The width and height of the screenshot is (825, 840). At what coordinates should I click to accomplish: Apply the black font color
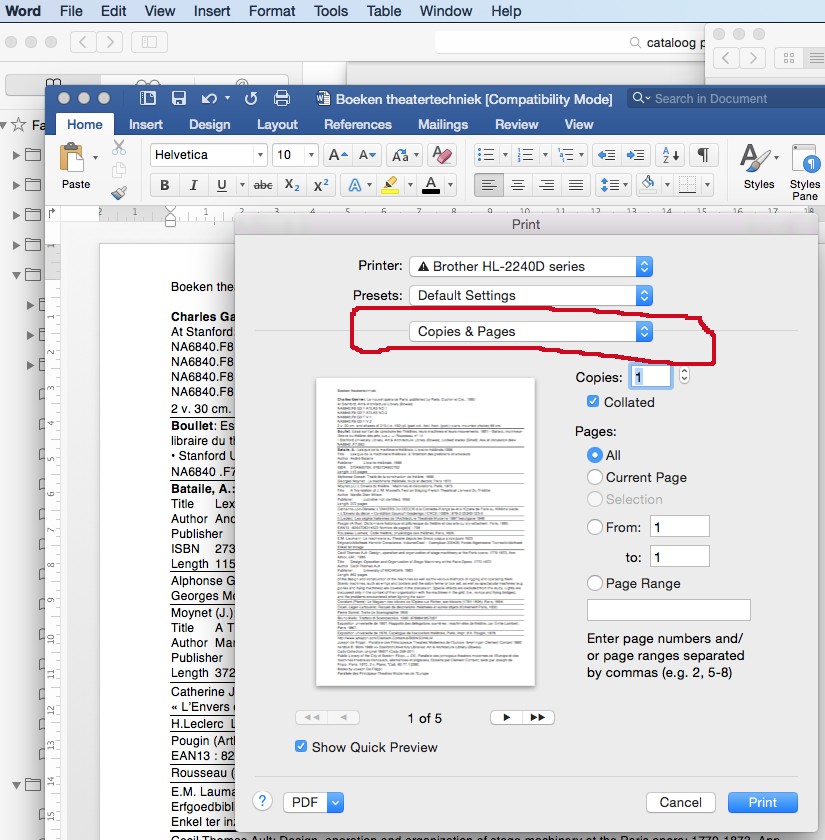(431, 185)
